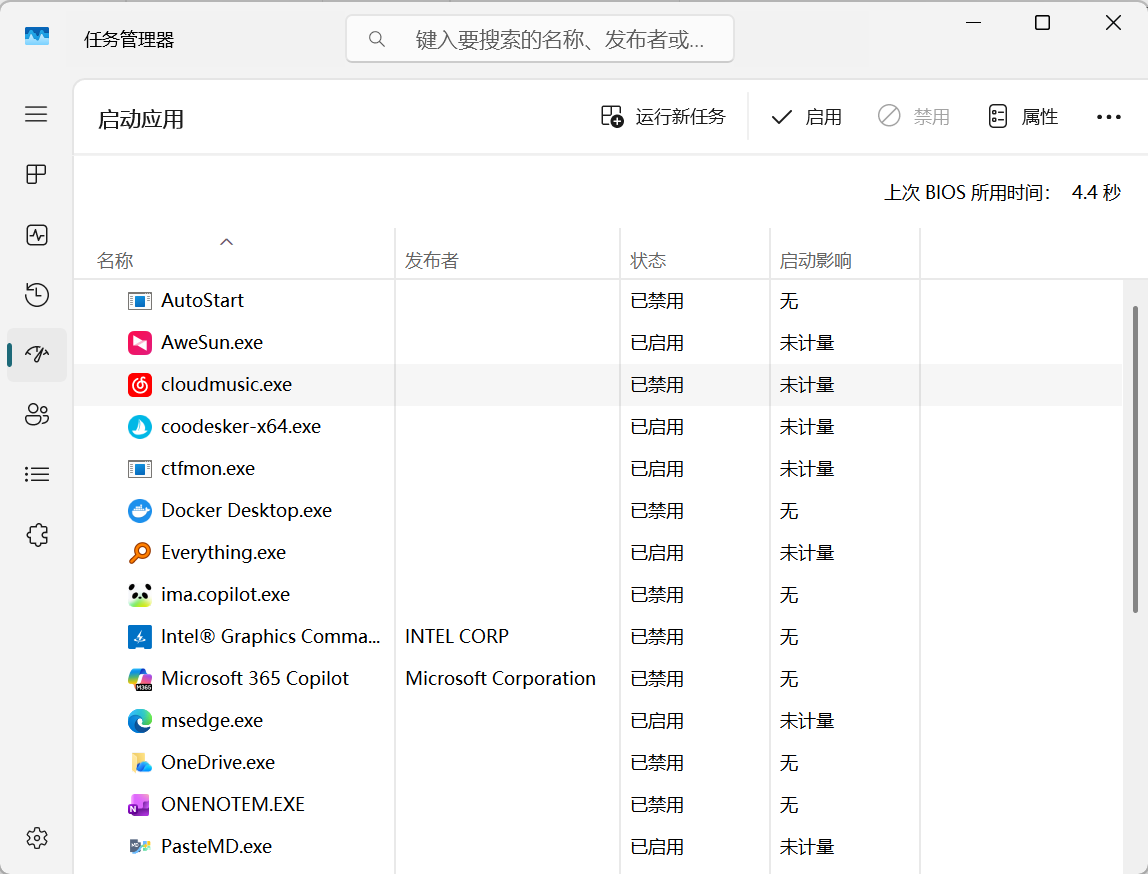Click the Intel Graphics Command icon

coord(140,637)
